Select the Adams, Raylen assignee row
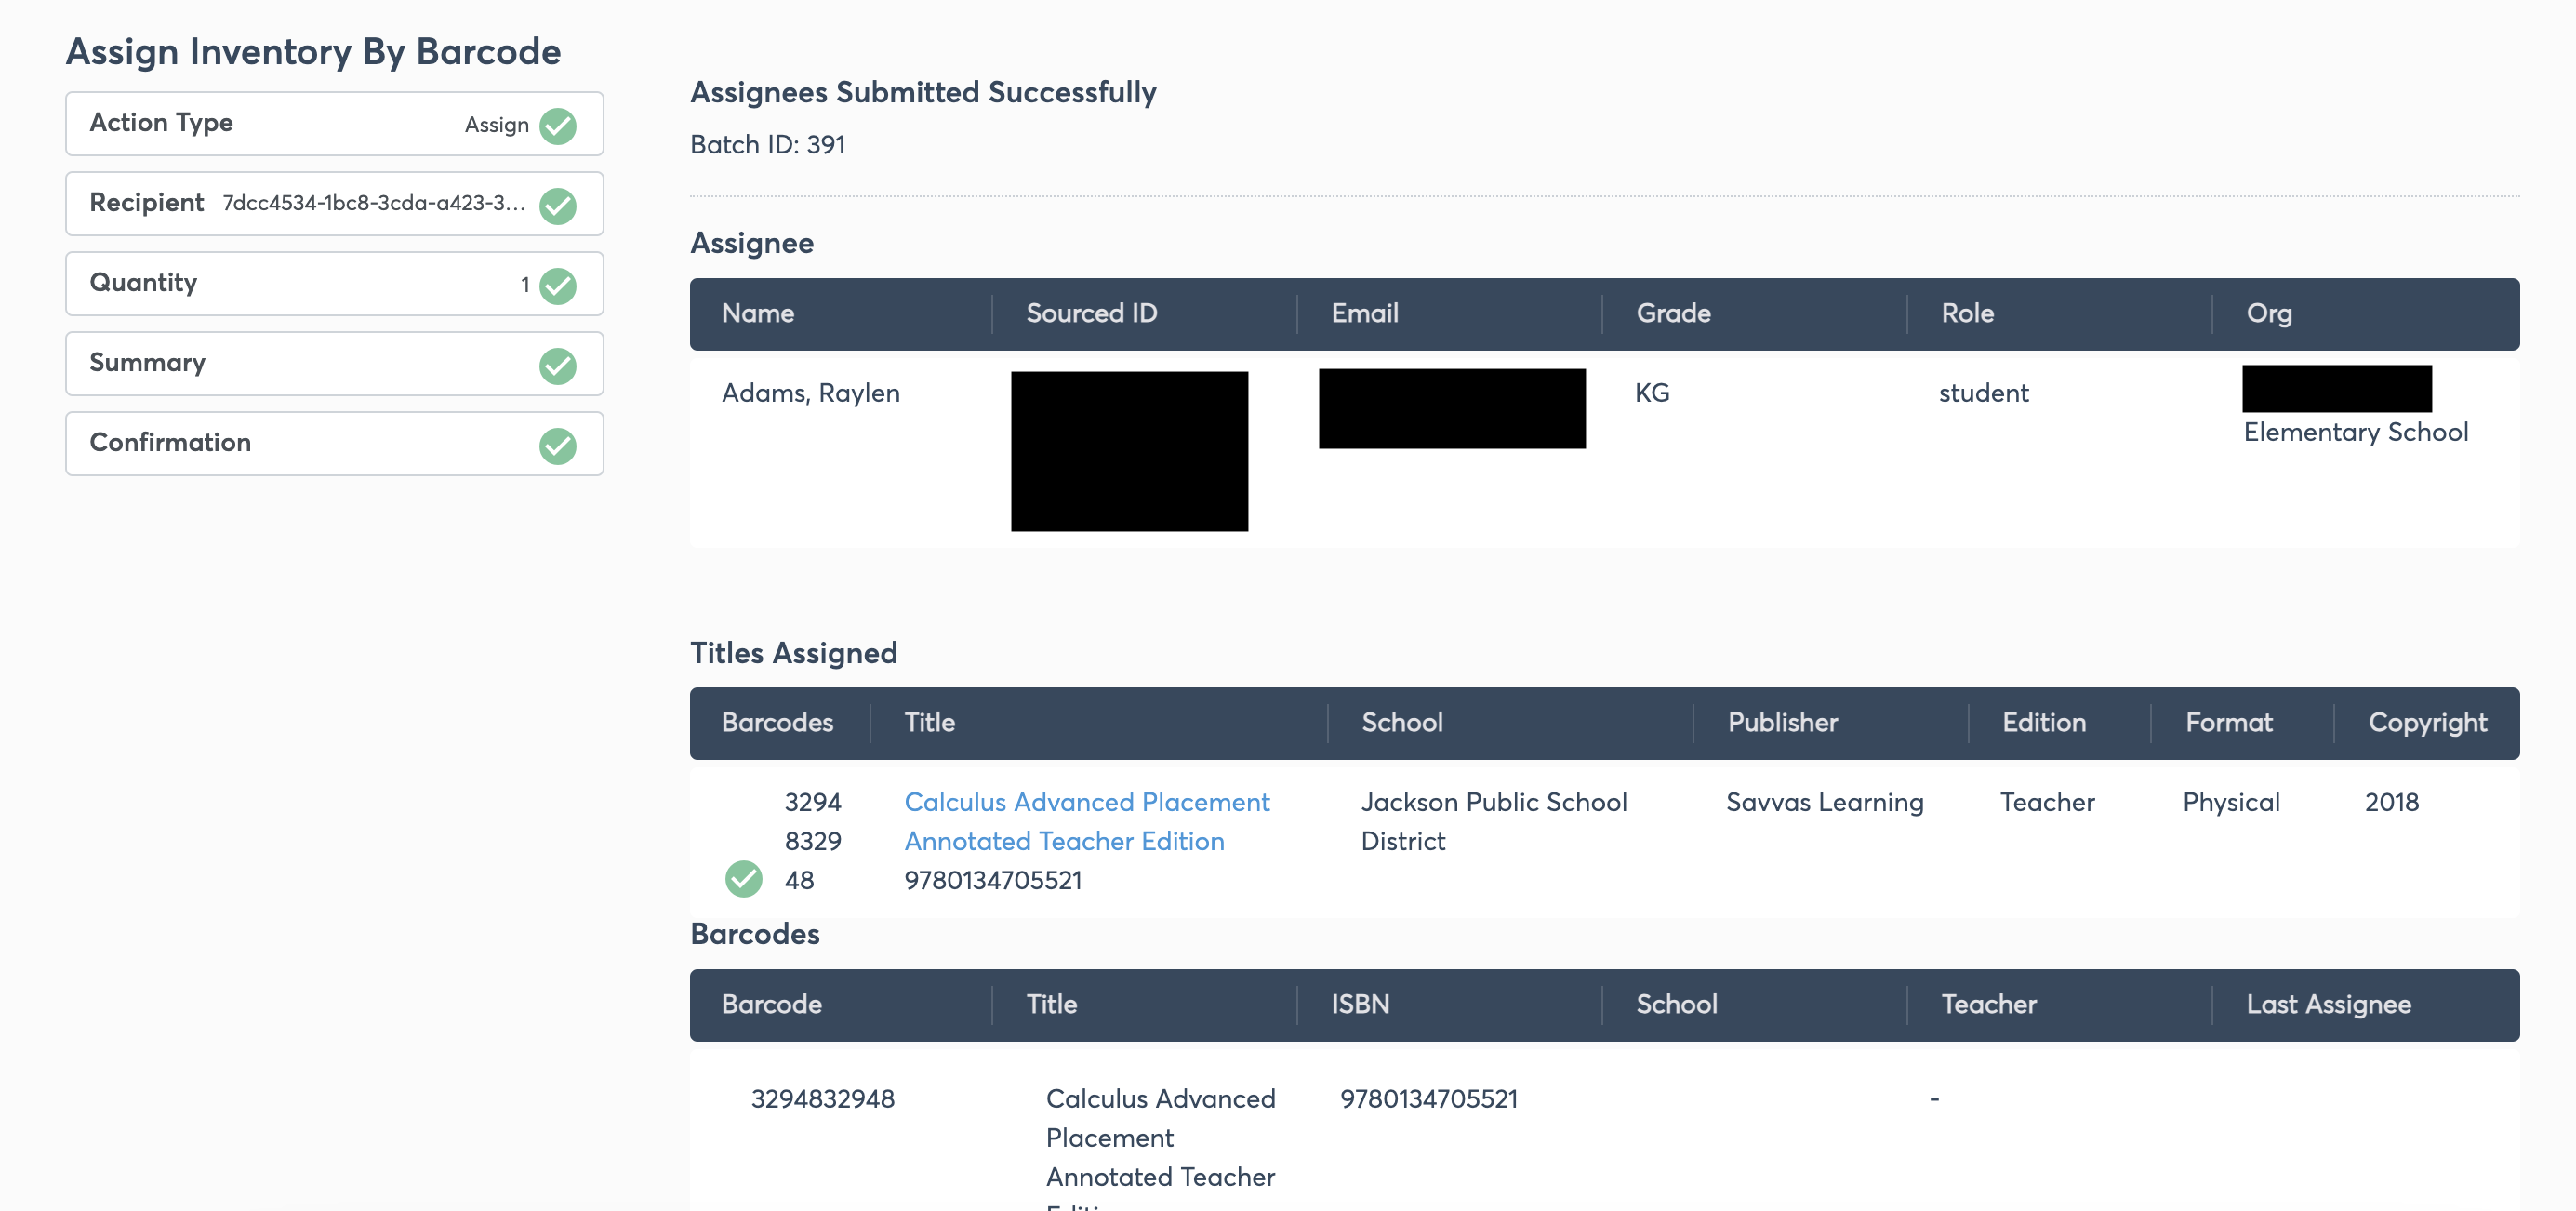 pyautogui.click(x=1604, y=448)
